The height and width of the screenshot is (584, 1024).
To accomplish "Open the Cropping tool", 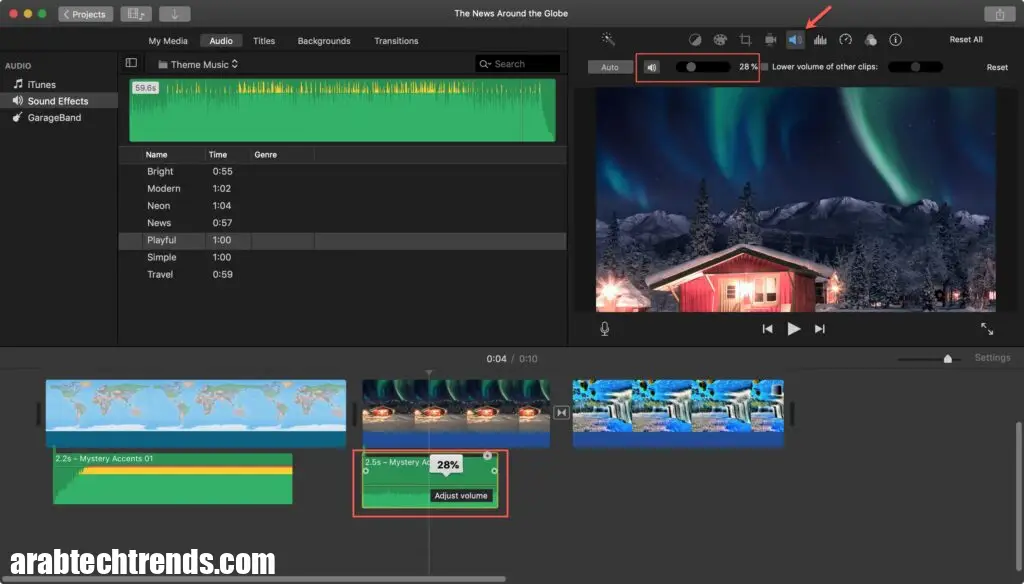I will 745,40.
